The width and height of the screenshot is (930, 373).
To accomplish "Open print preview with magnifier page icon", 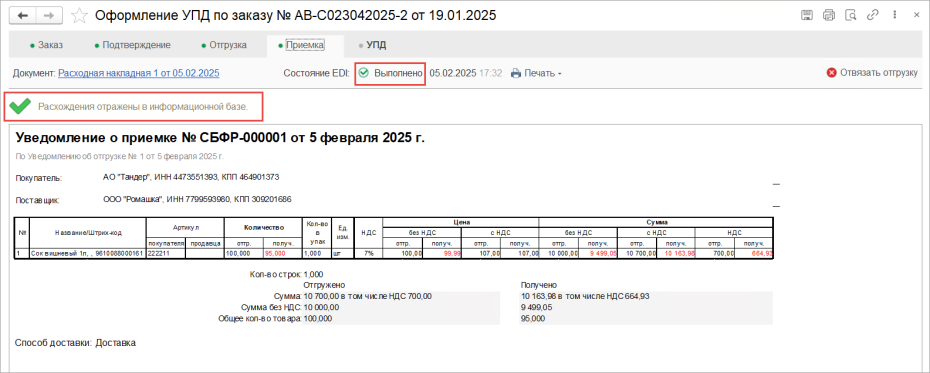I will [851, 16].
